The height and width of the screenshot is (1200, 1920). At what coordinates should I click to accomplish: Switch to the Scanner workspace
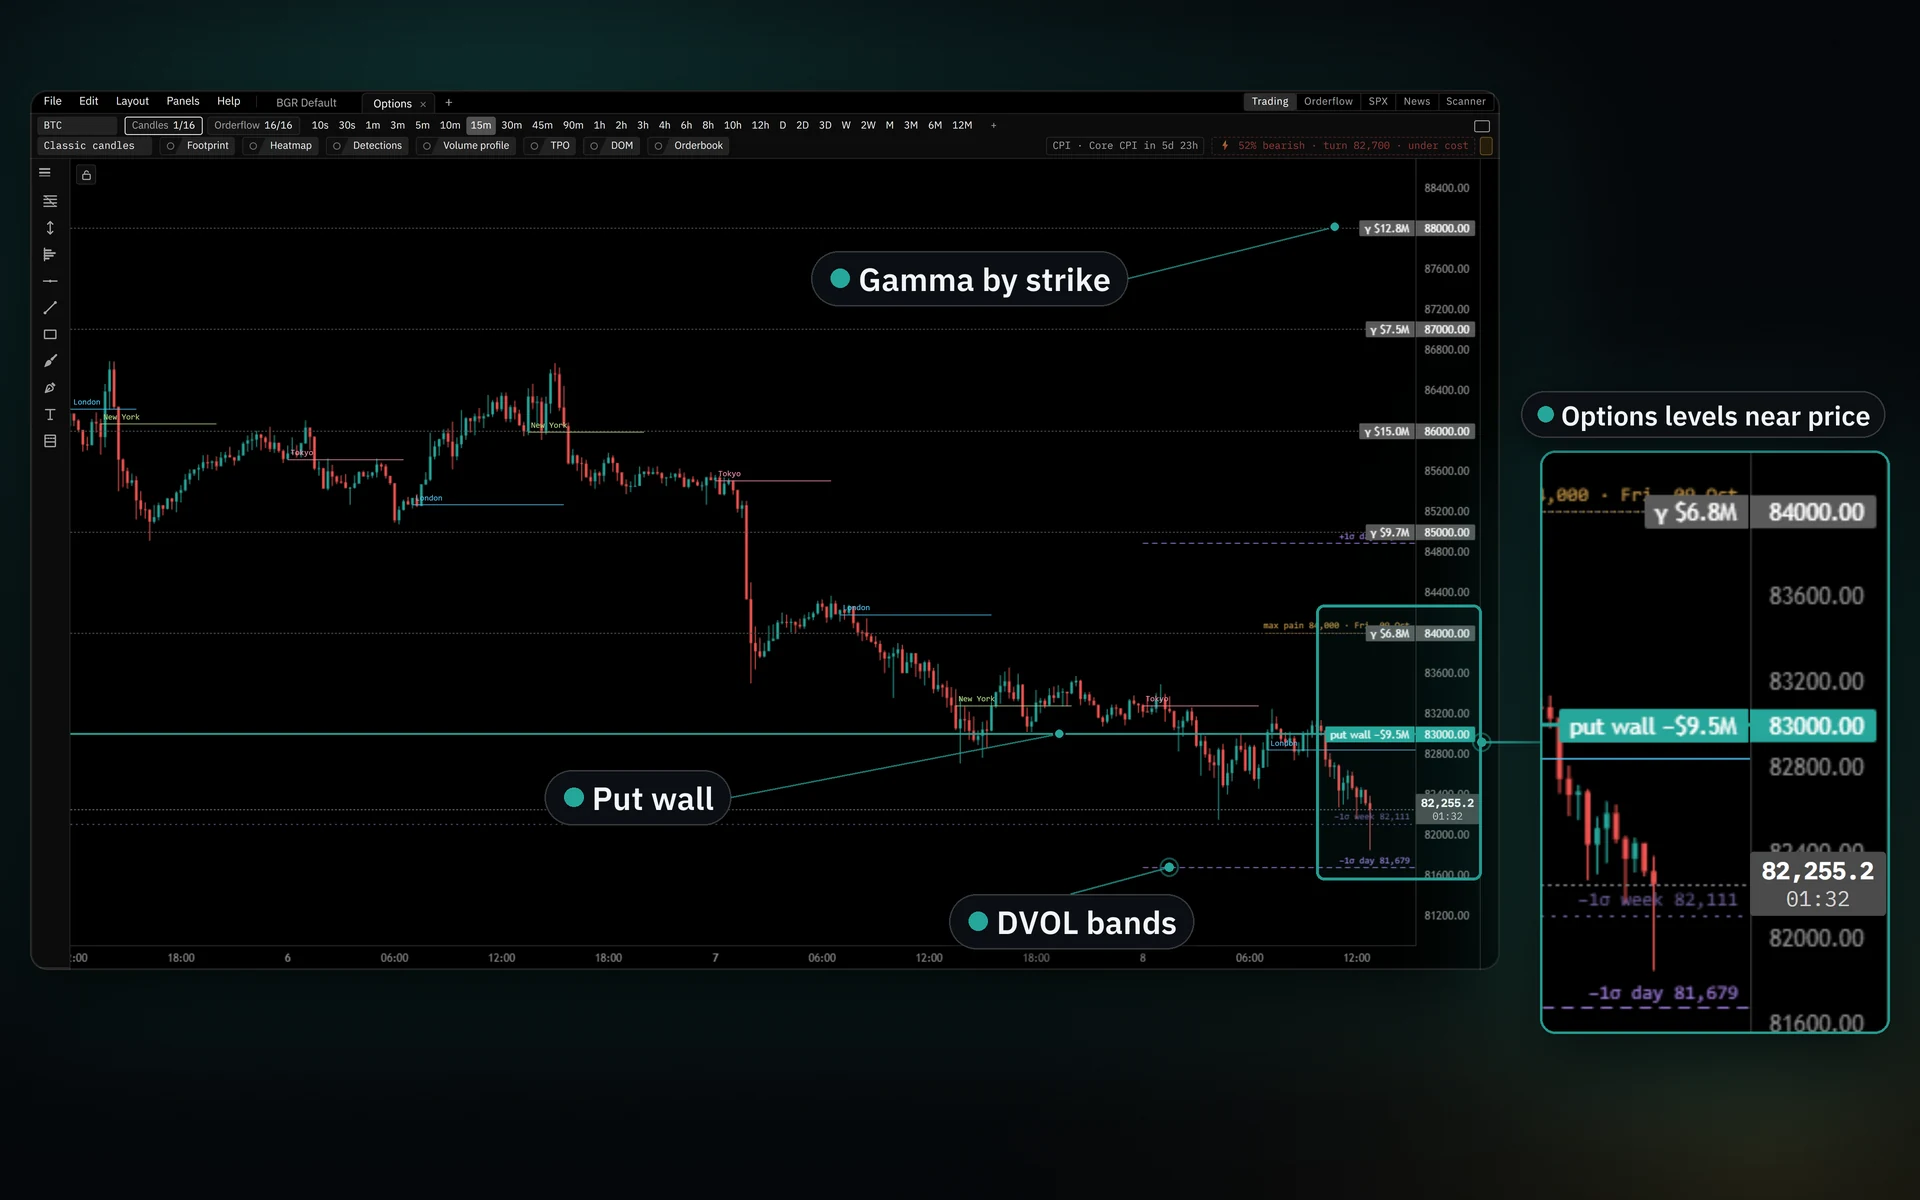point(1465,101)
